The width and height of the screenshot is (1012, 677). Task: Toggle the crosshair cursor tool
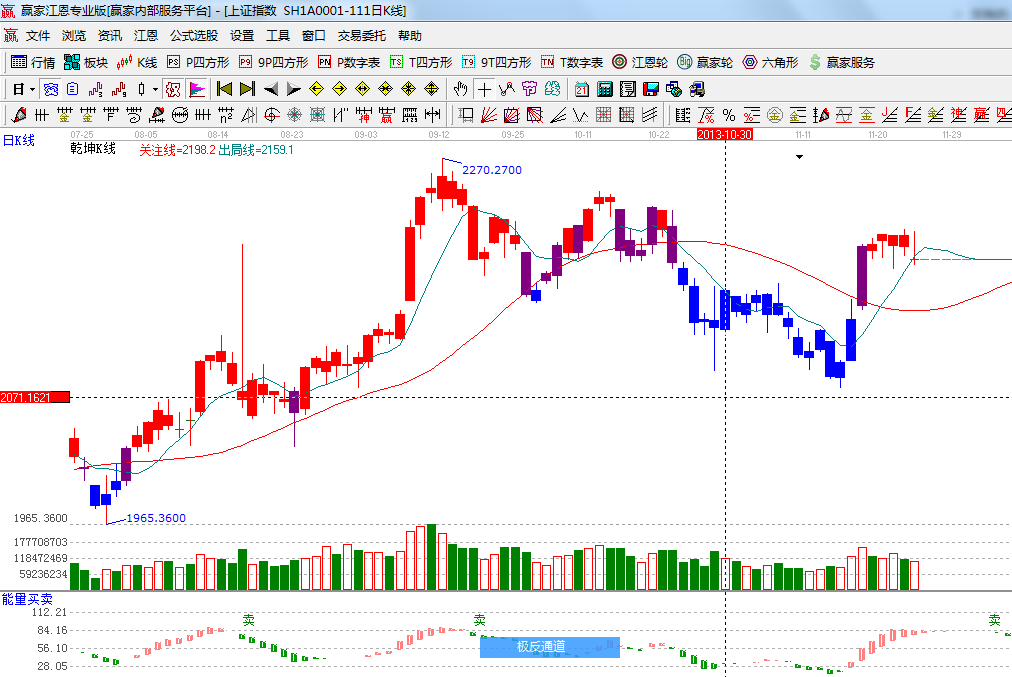[484, 88]
